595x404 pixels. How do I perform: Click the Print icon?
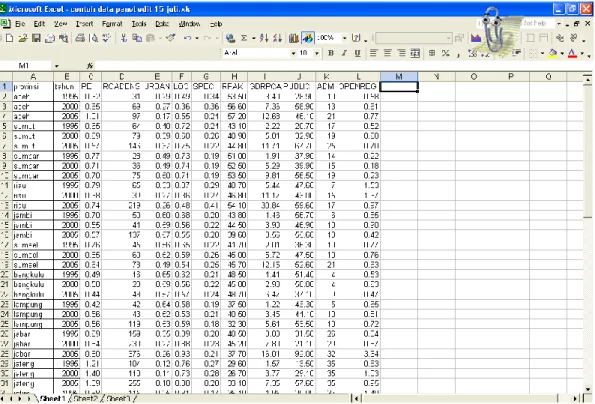tap(80, 38)
